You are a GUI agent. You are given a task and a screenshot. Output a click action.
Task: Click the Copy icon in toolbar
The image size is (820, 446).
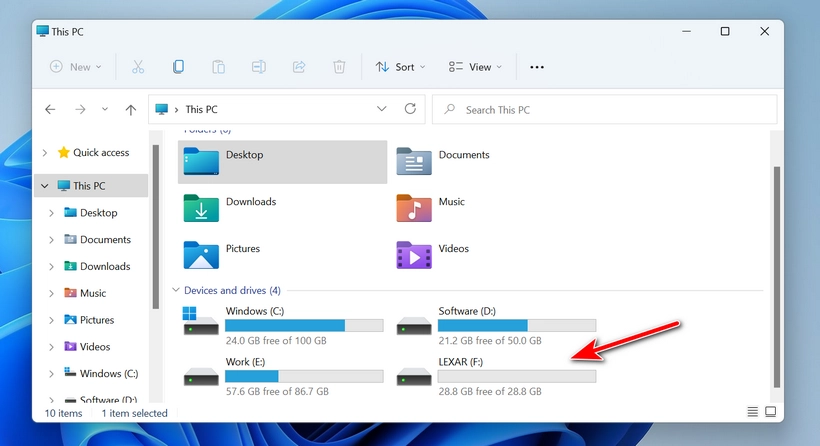click(178, 67)
